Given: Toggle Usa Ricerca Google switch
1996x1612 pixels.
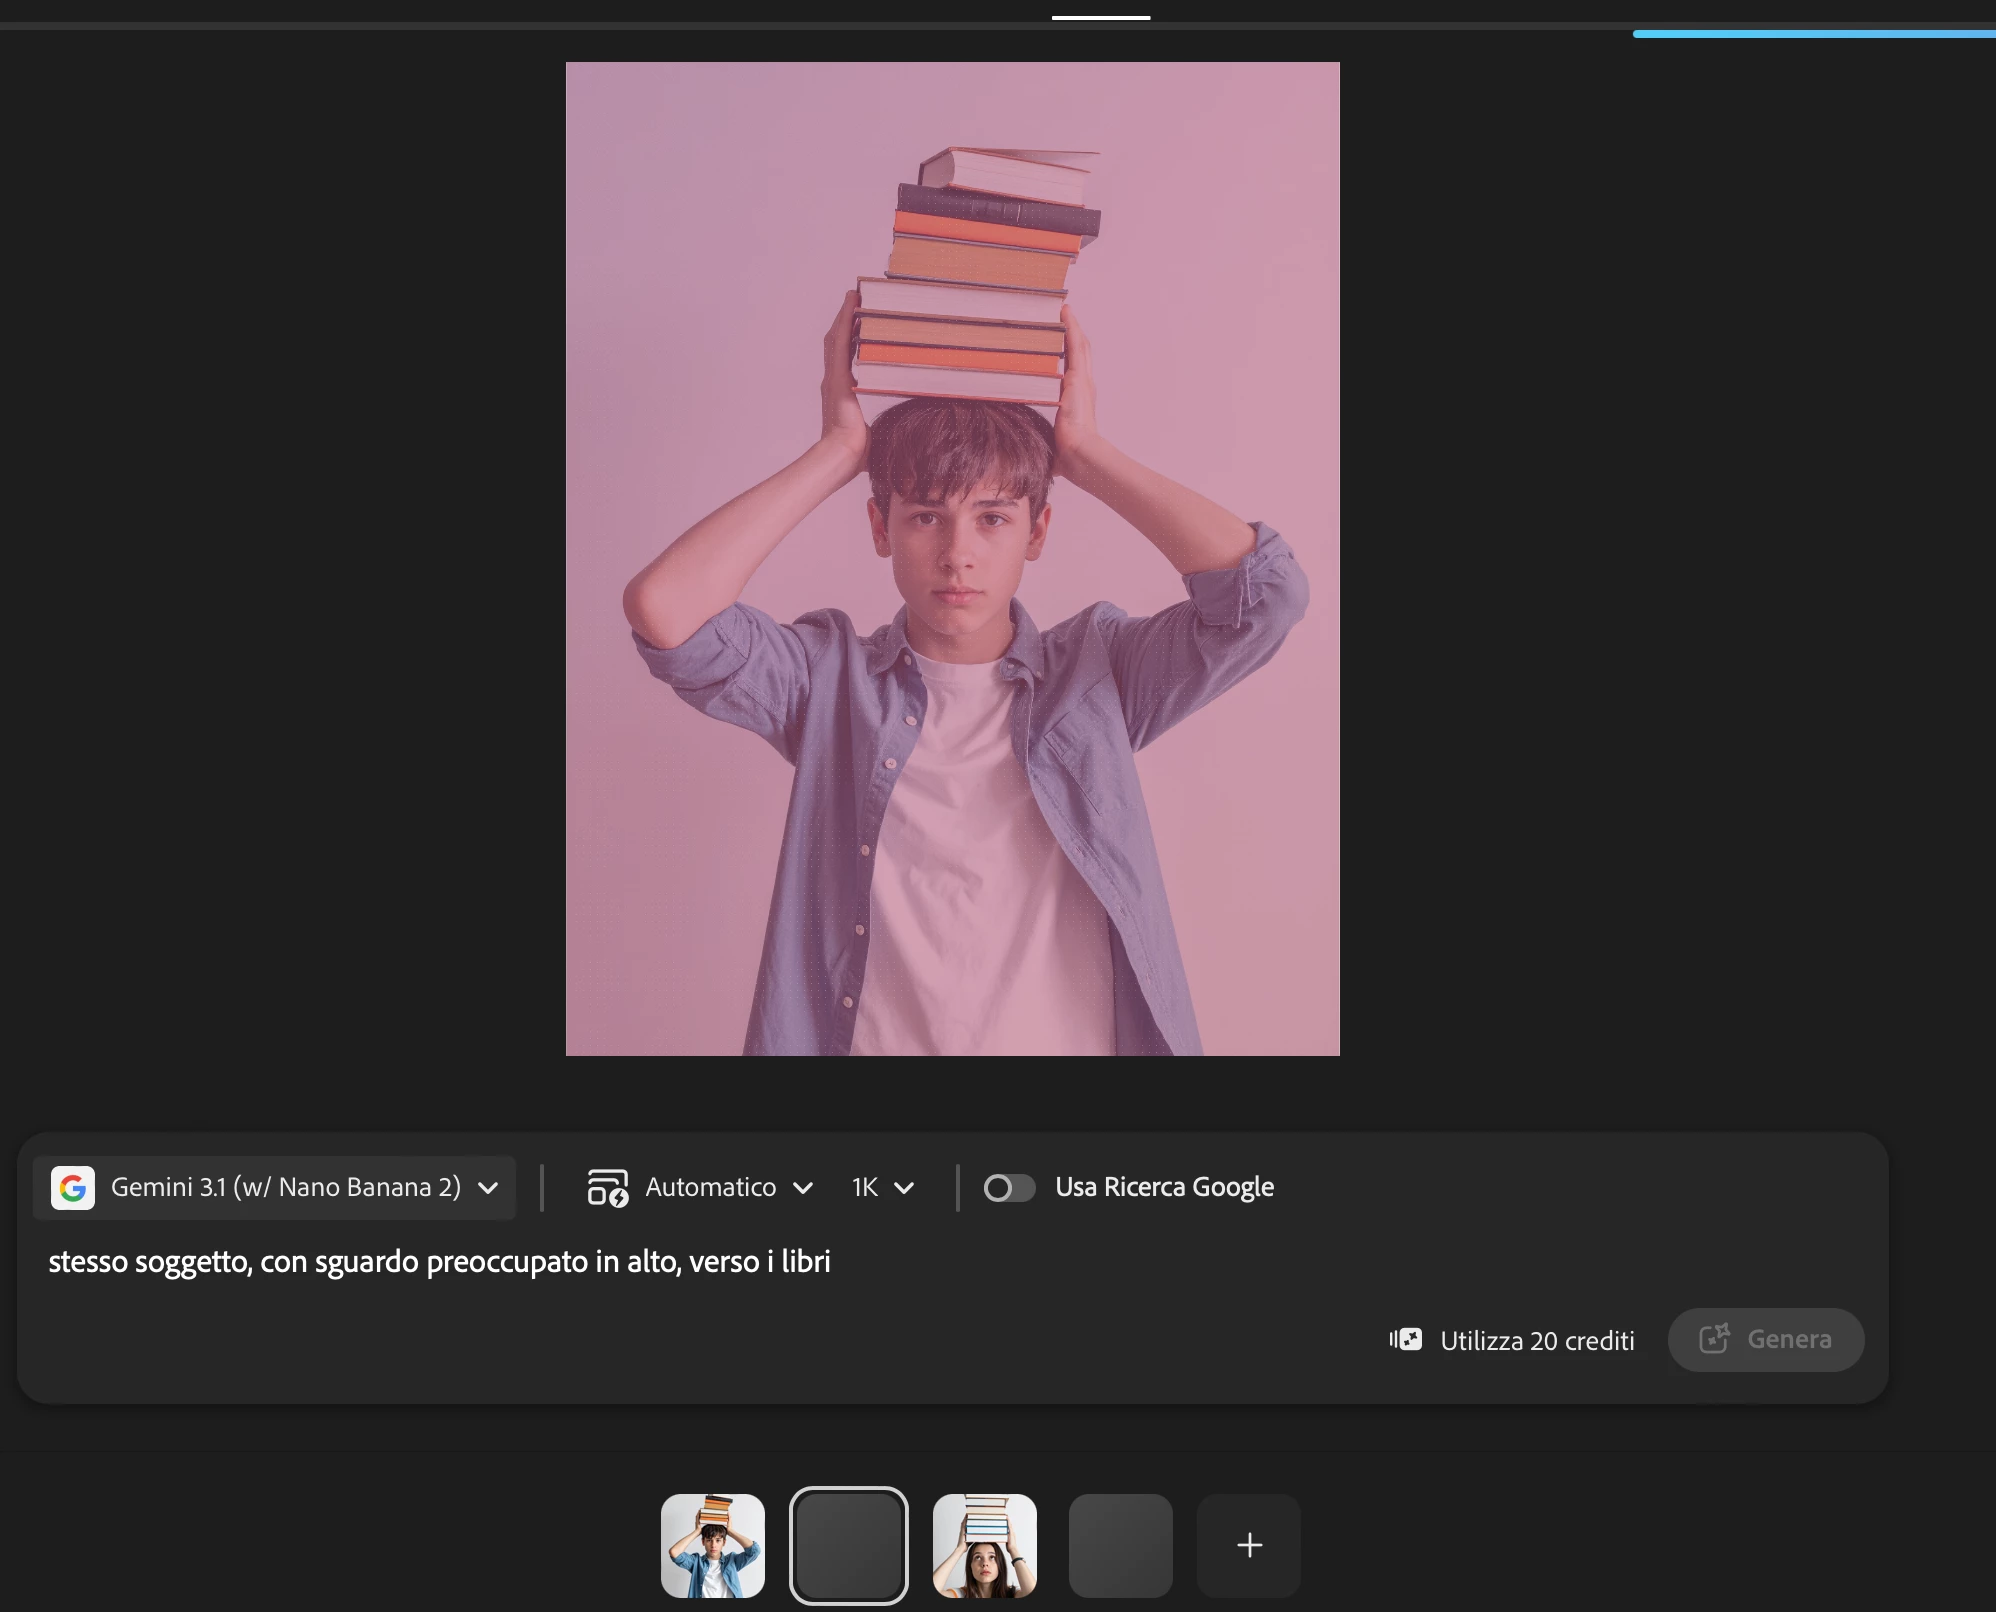Looking at the screenshot, I should tap(1008, 1188).
